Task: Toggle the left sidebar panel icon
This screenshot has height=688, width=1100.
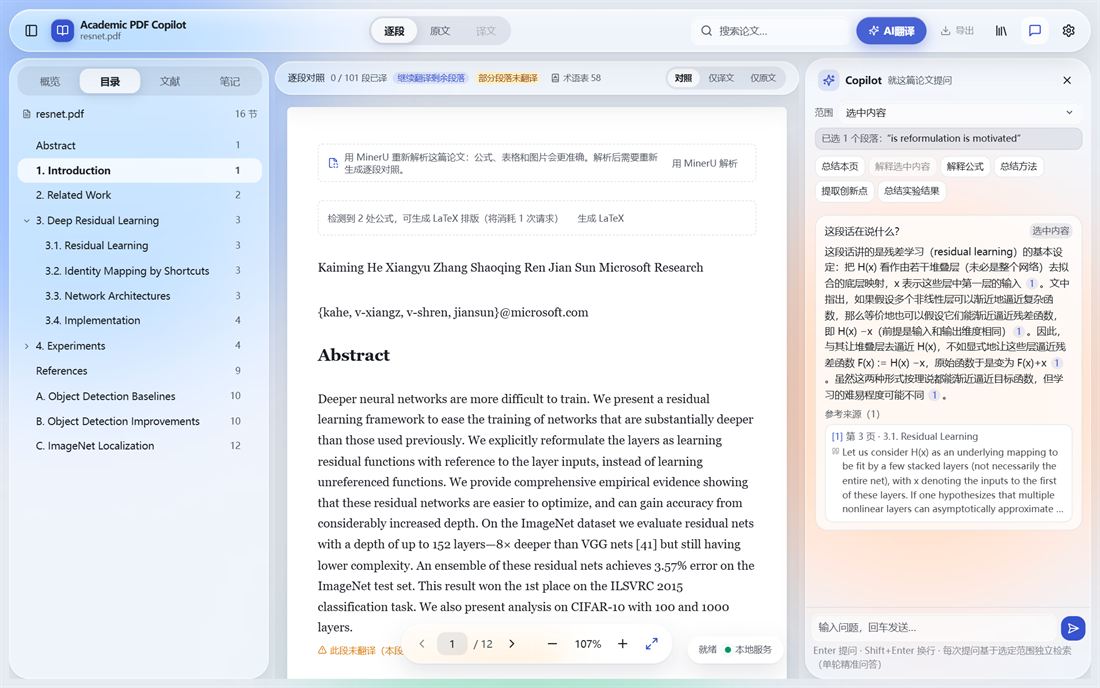Action: pos(31,30)
